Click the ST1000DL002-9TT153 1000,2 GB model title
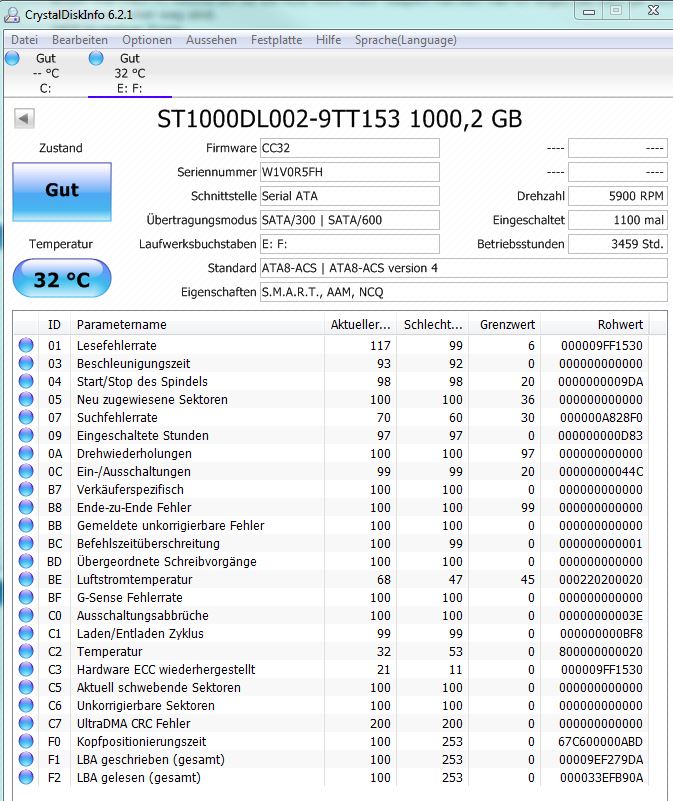 coord(339,119)
